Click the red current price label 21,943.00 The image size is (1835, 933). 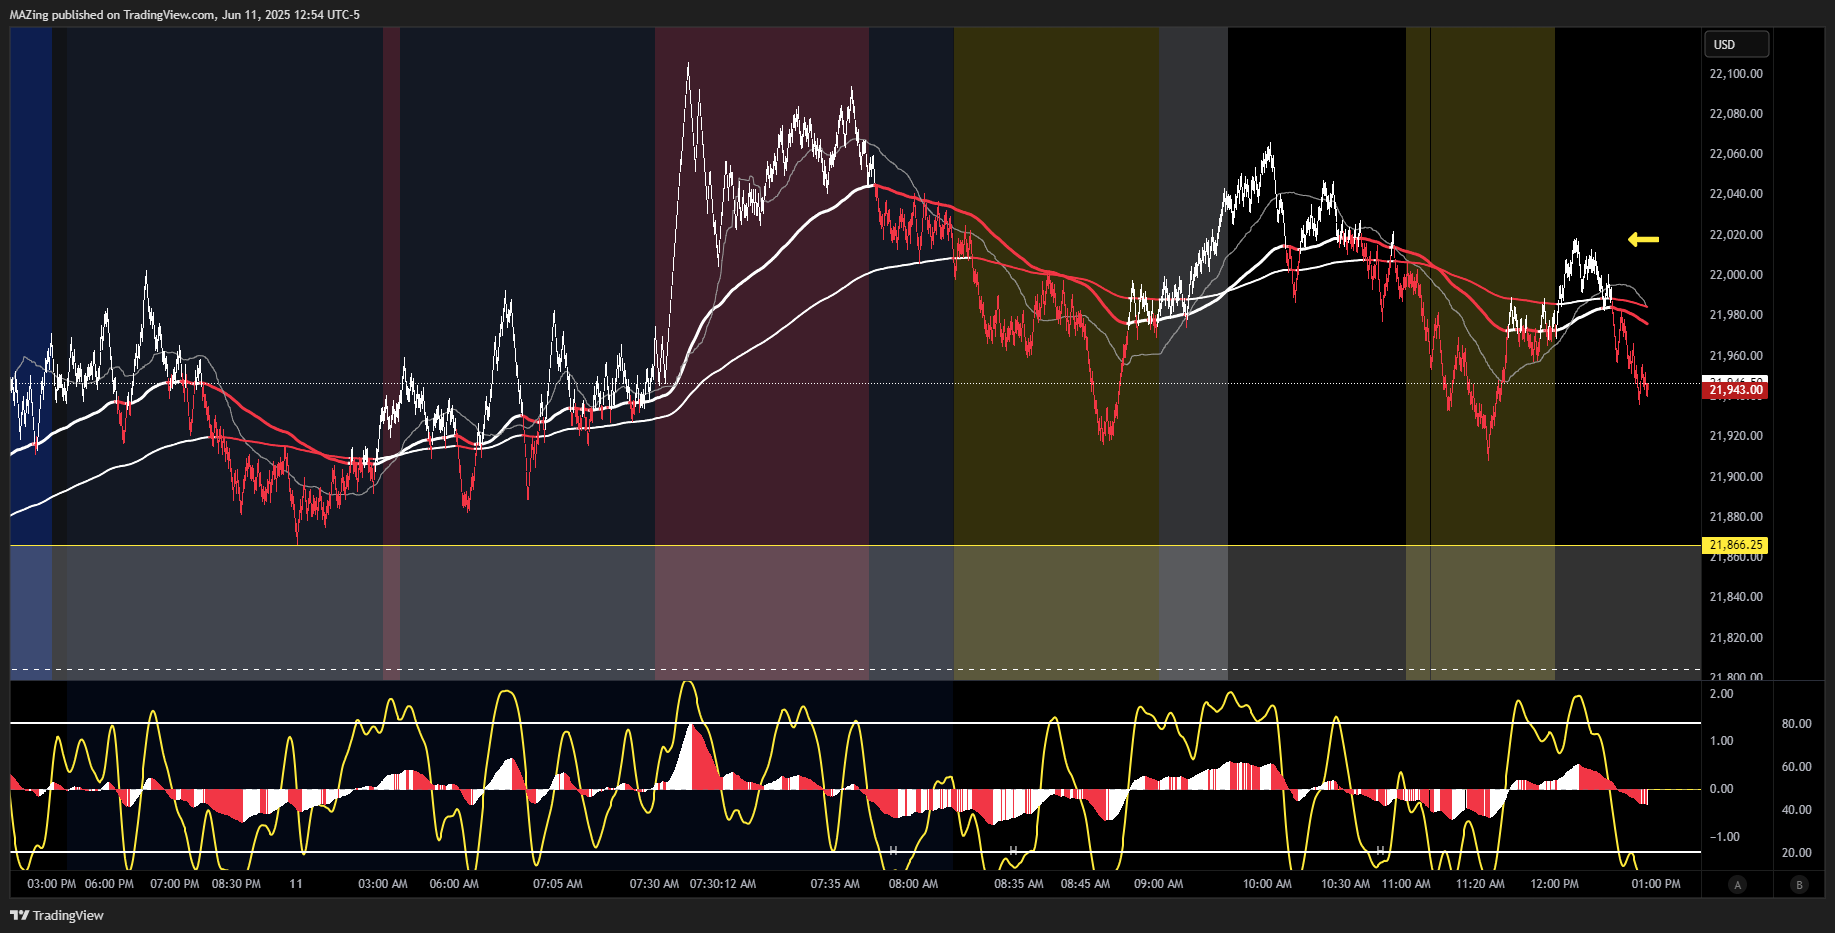tap(1735, 390)
